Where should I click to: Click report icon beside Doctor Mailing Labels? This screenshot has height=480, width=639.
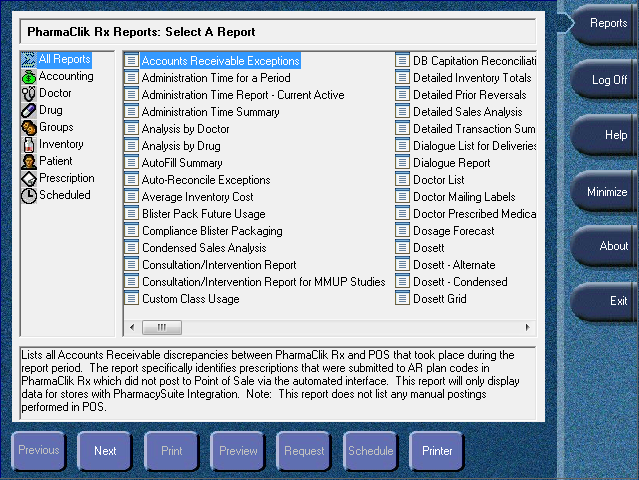(402, 197)
